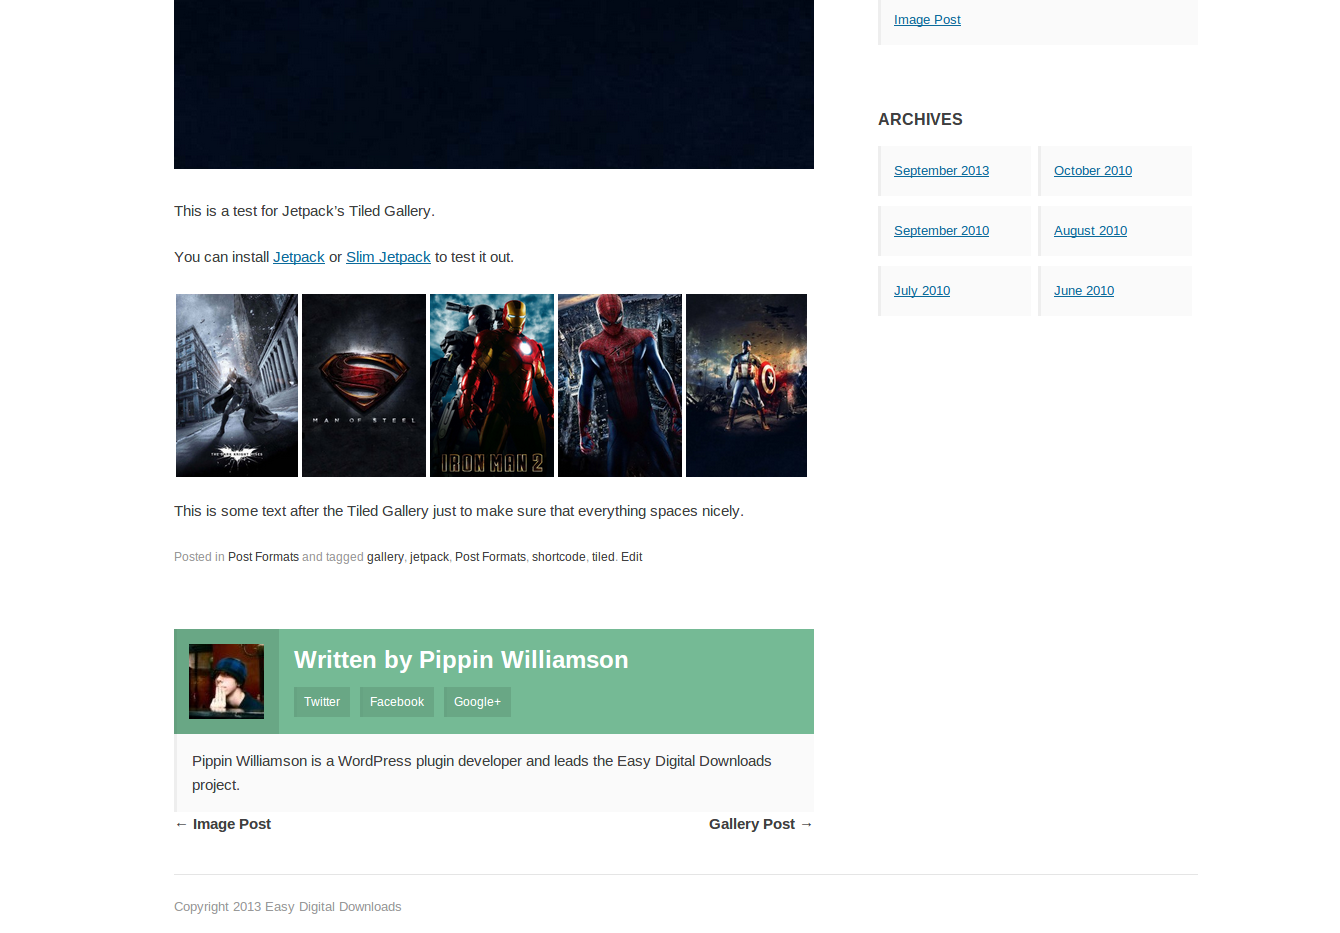Screen dimensions: 1340x933
Task: Open the author's Google+ button
Action: (477, 702)
